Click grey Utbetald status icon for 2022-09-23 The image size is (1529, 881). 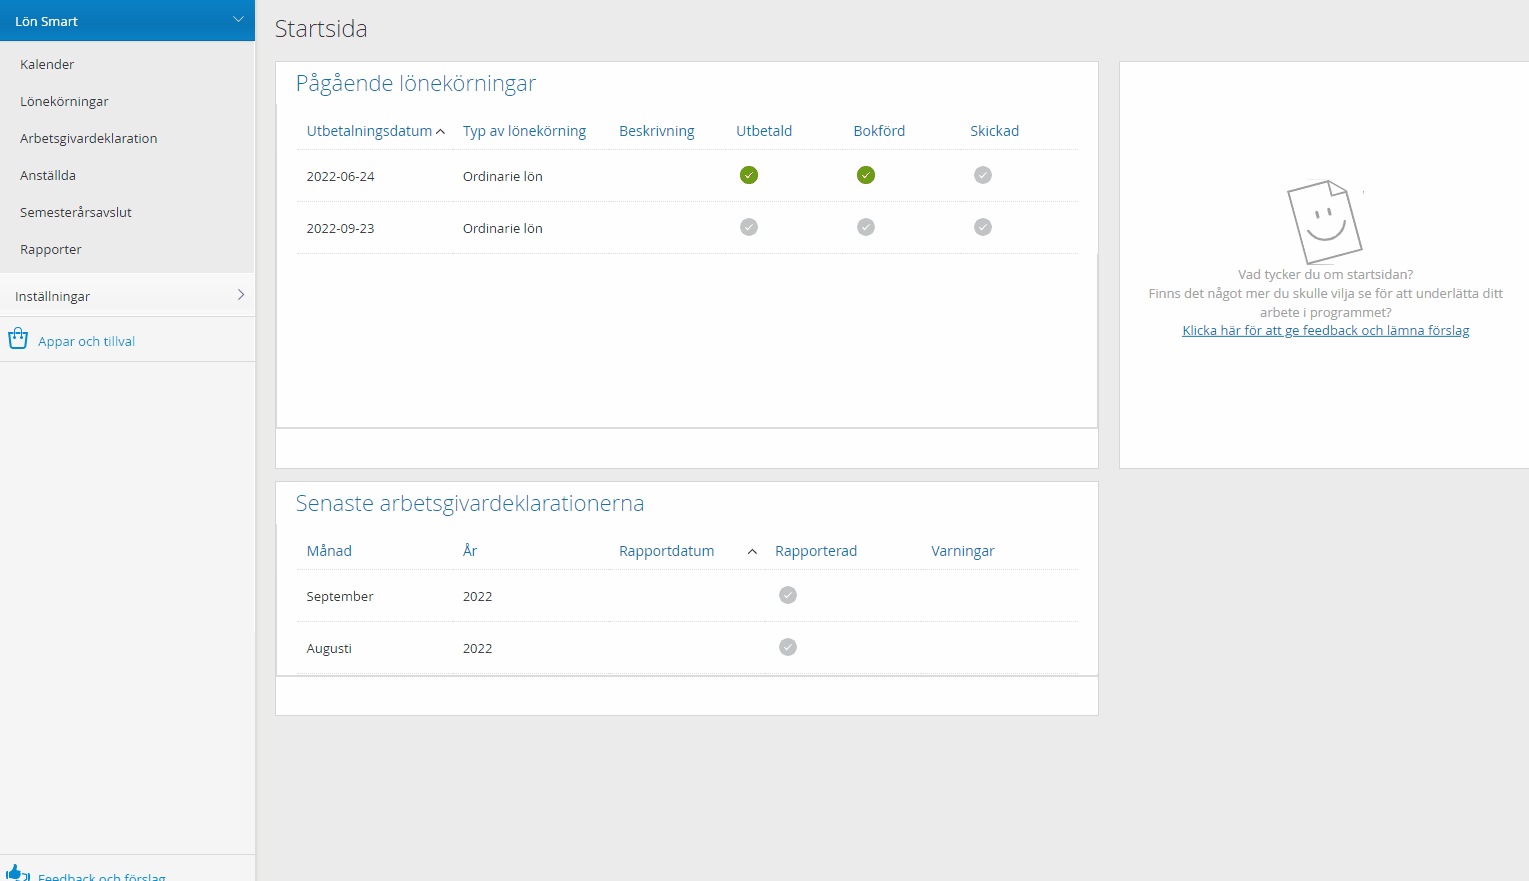pyautogui.click(x=748, y=227)
